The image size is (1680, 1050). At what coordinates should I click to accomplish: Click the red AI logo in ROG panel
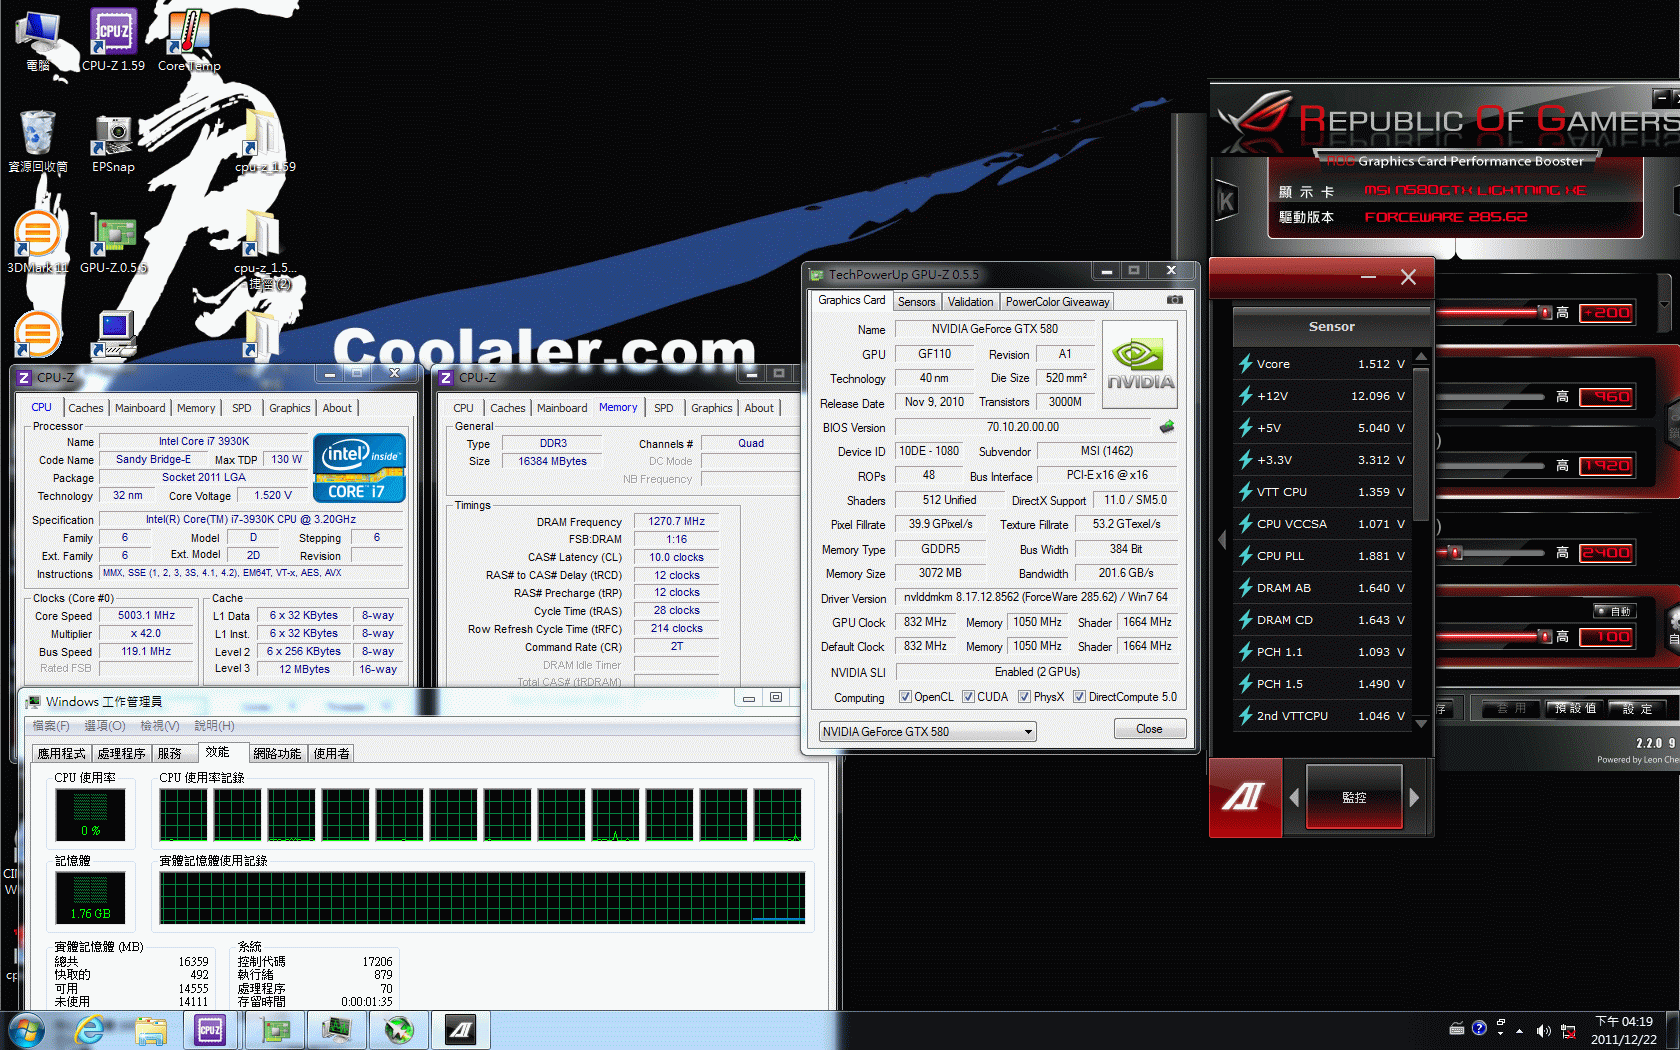point(1244,797)
